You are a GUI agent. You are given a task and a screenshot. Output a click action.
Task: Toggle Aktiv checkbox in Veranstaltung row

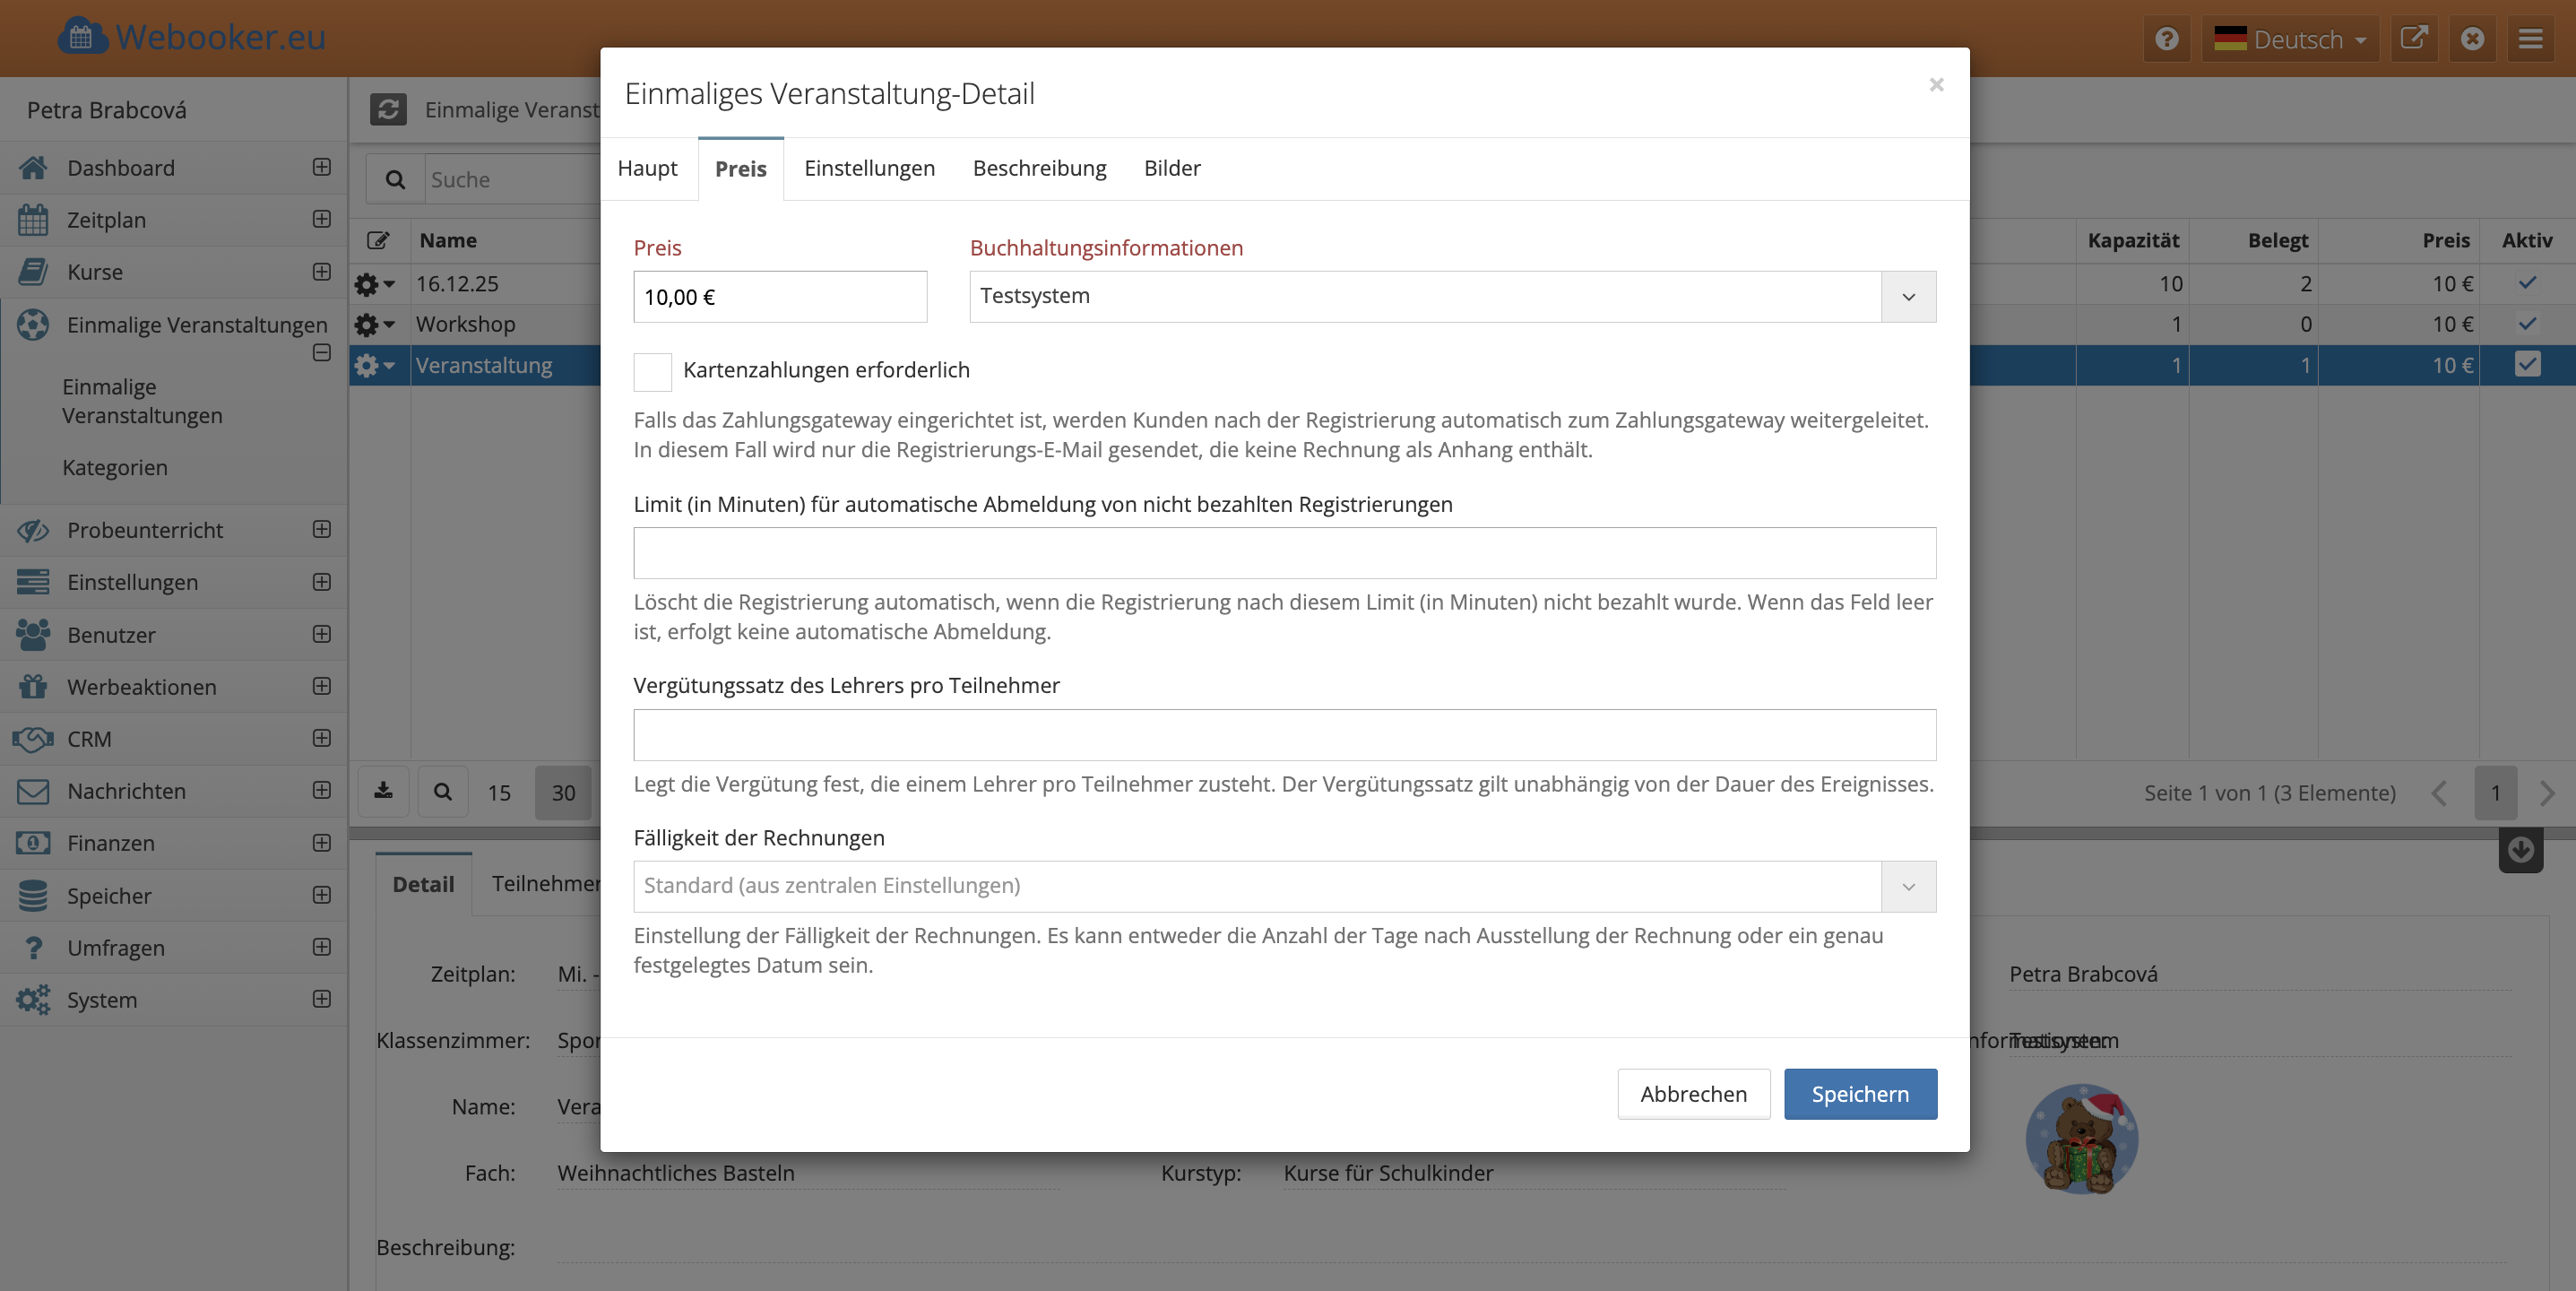pyautogui.click(x=2527, y=365)
